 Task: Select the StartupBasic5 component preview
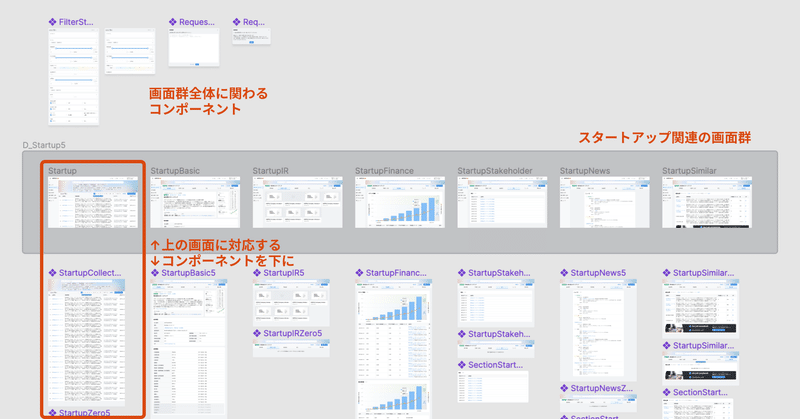click(x=189, y=349)
